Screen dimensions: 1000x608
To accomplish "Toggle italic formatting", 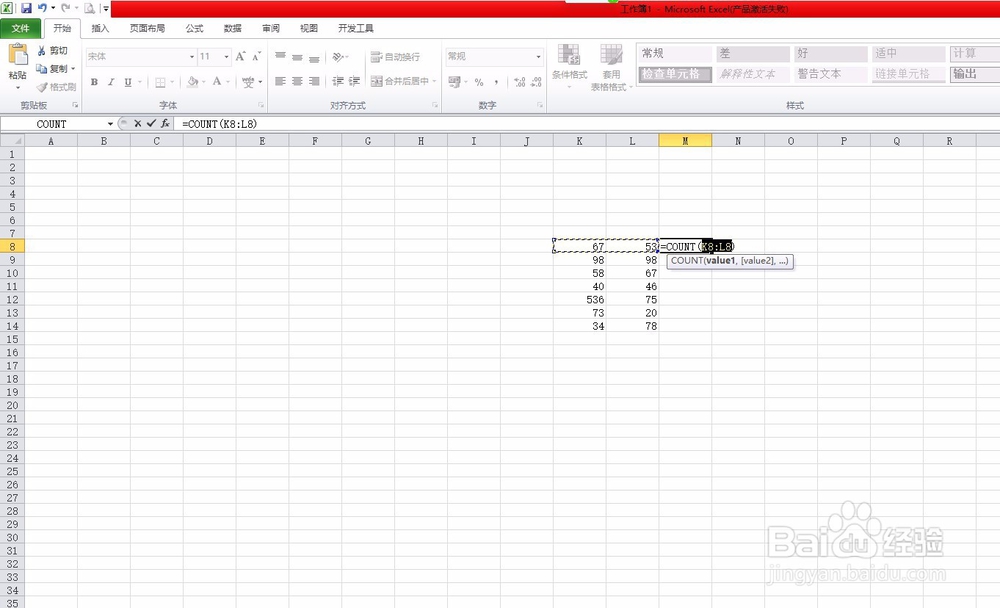I will (x=110, y=82).
